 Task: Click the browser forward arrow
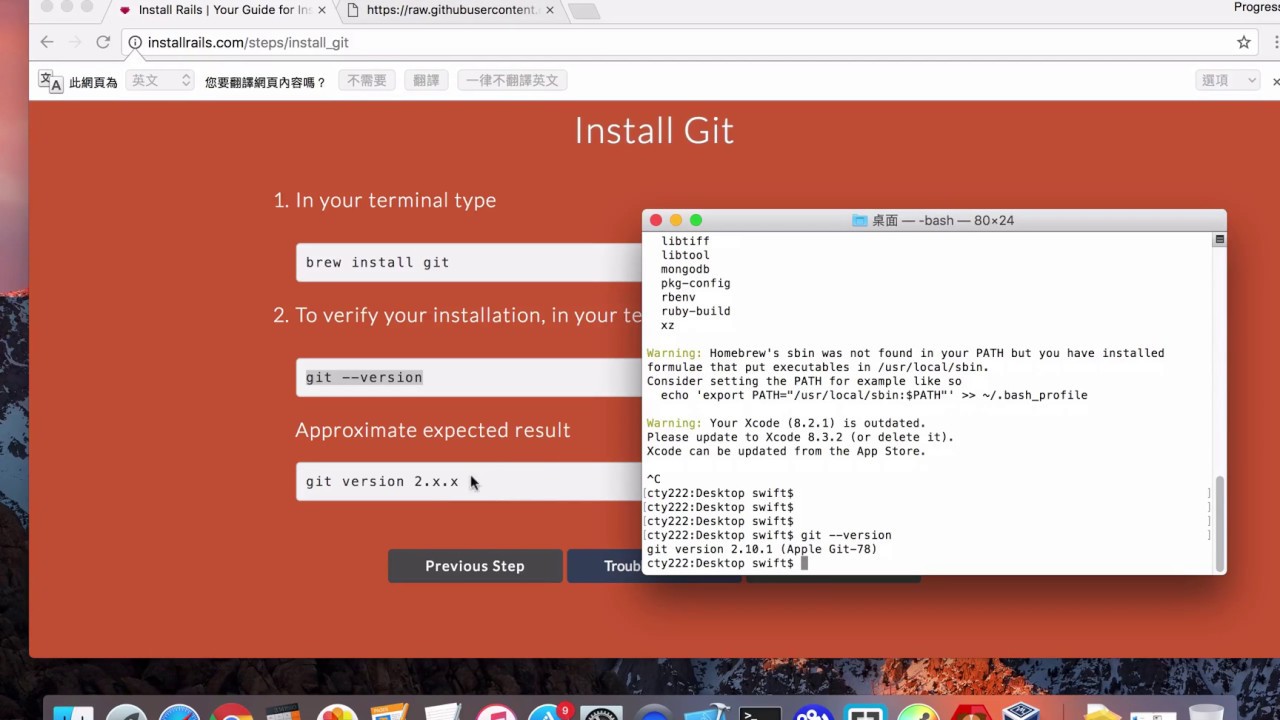click(x=75, y=42)
